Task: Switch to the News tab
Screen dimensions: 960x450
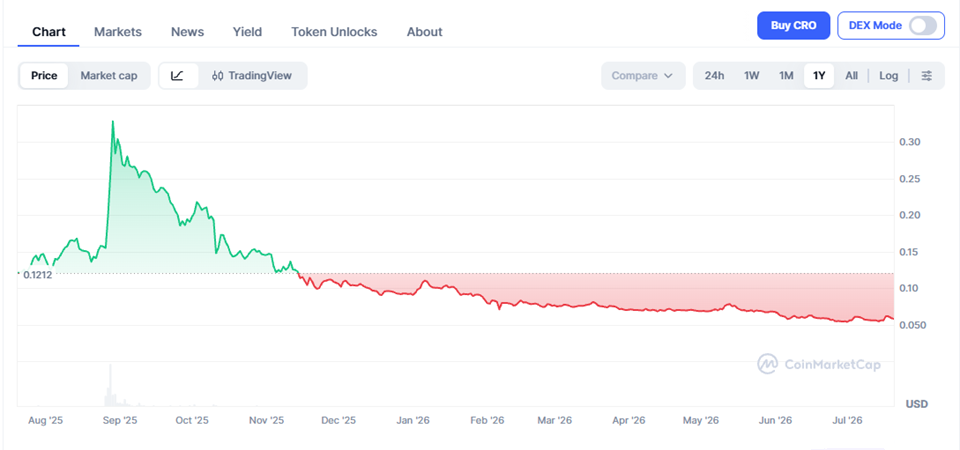Action: pyautogui.click(x=187, y=32)
